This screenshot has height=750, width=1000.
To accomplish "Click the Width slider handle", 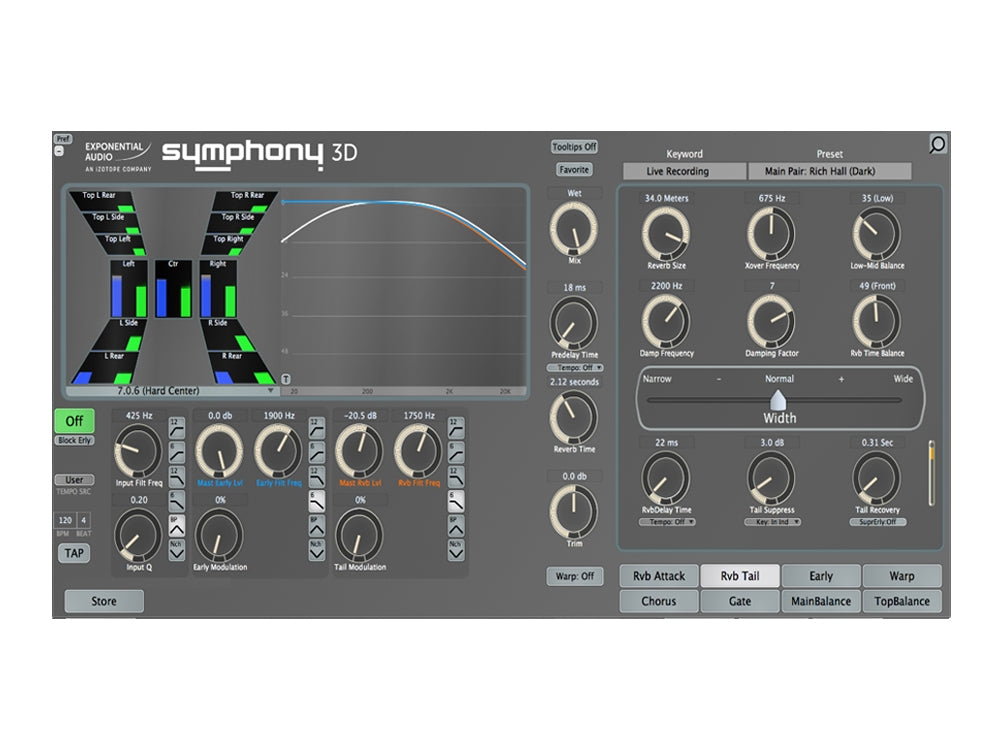I will [x=777, y=399].
